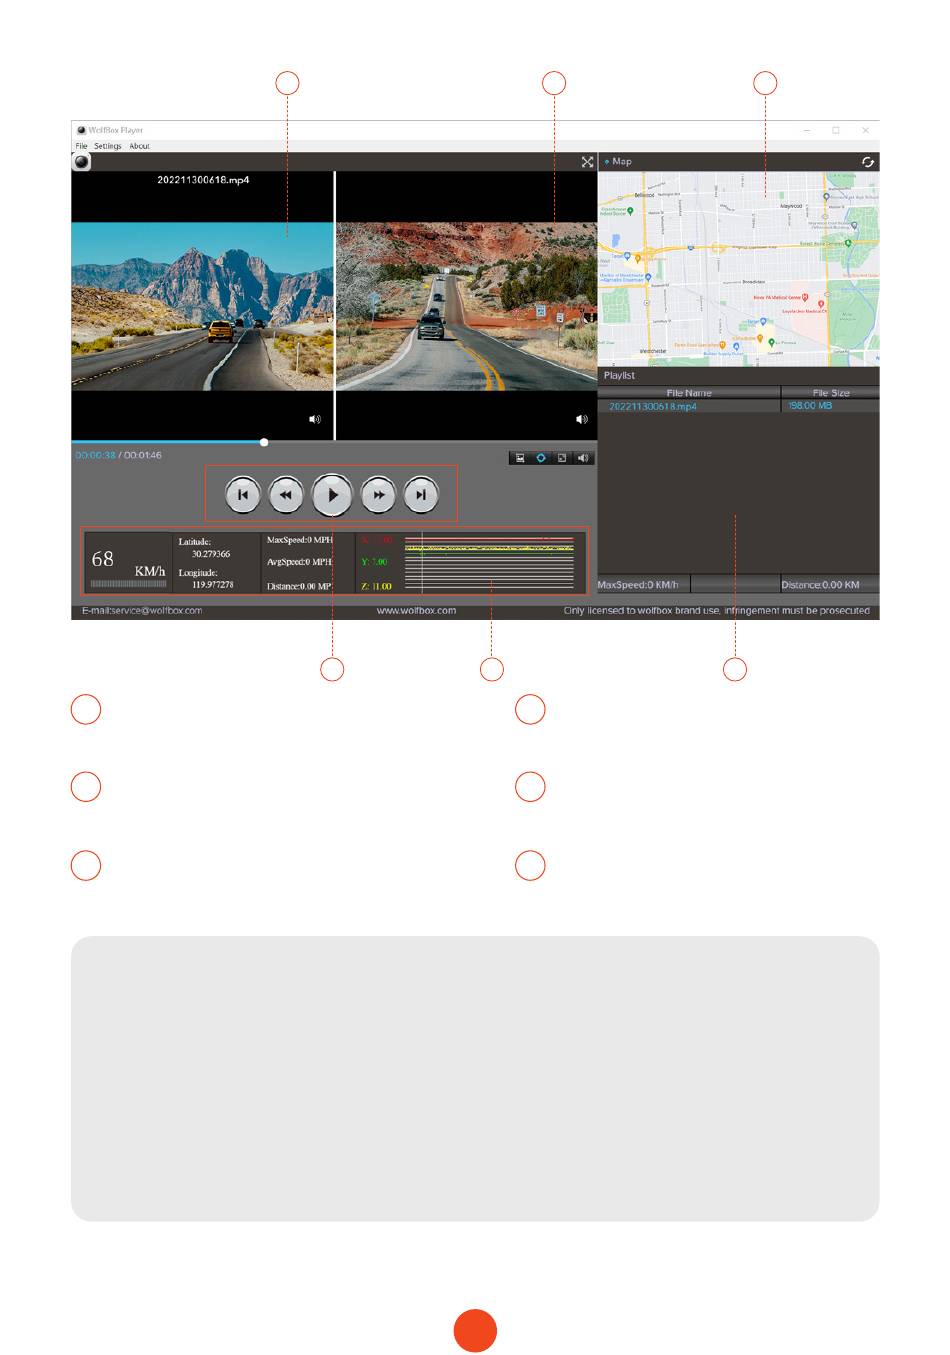Open the Settings menu
This screenshot has height=1355, width=950.
[x=107, y=146]
